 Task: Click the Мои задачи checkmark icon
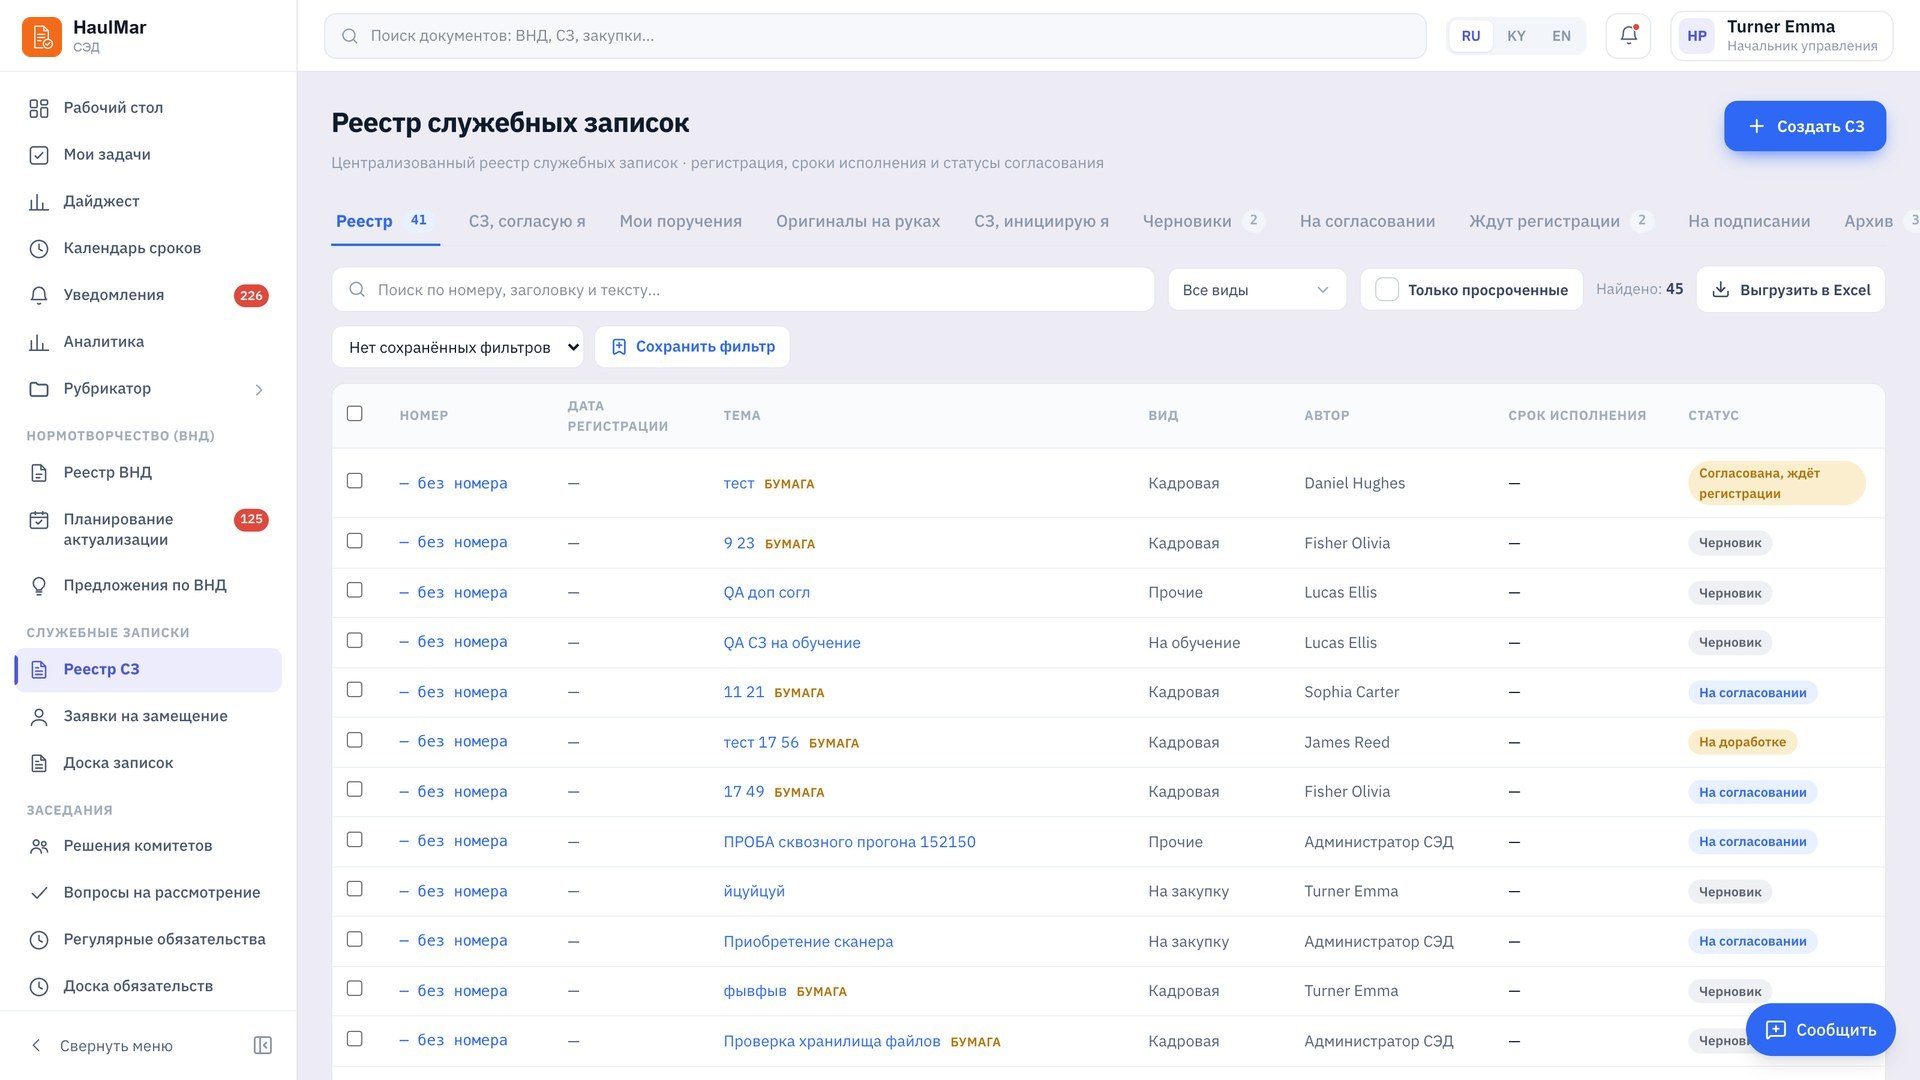point(39,155)
